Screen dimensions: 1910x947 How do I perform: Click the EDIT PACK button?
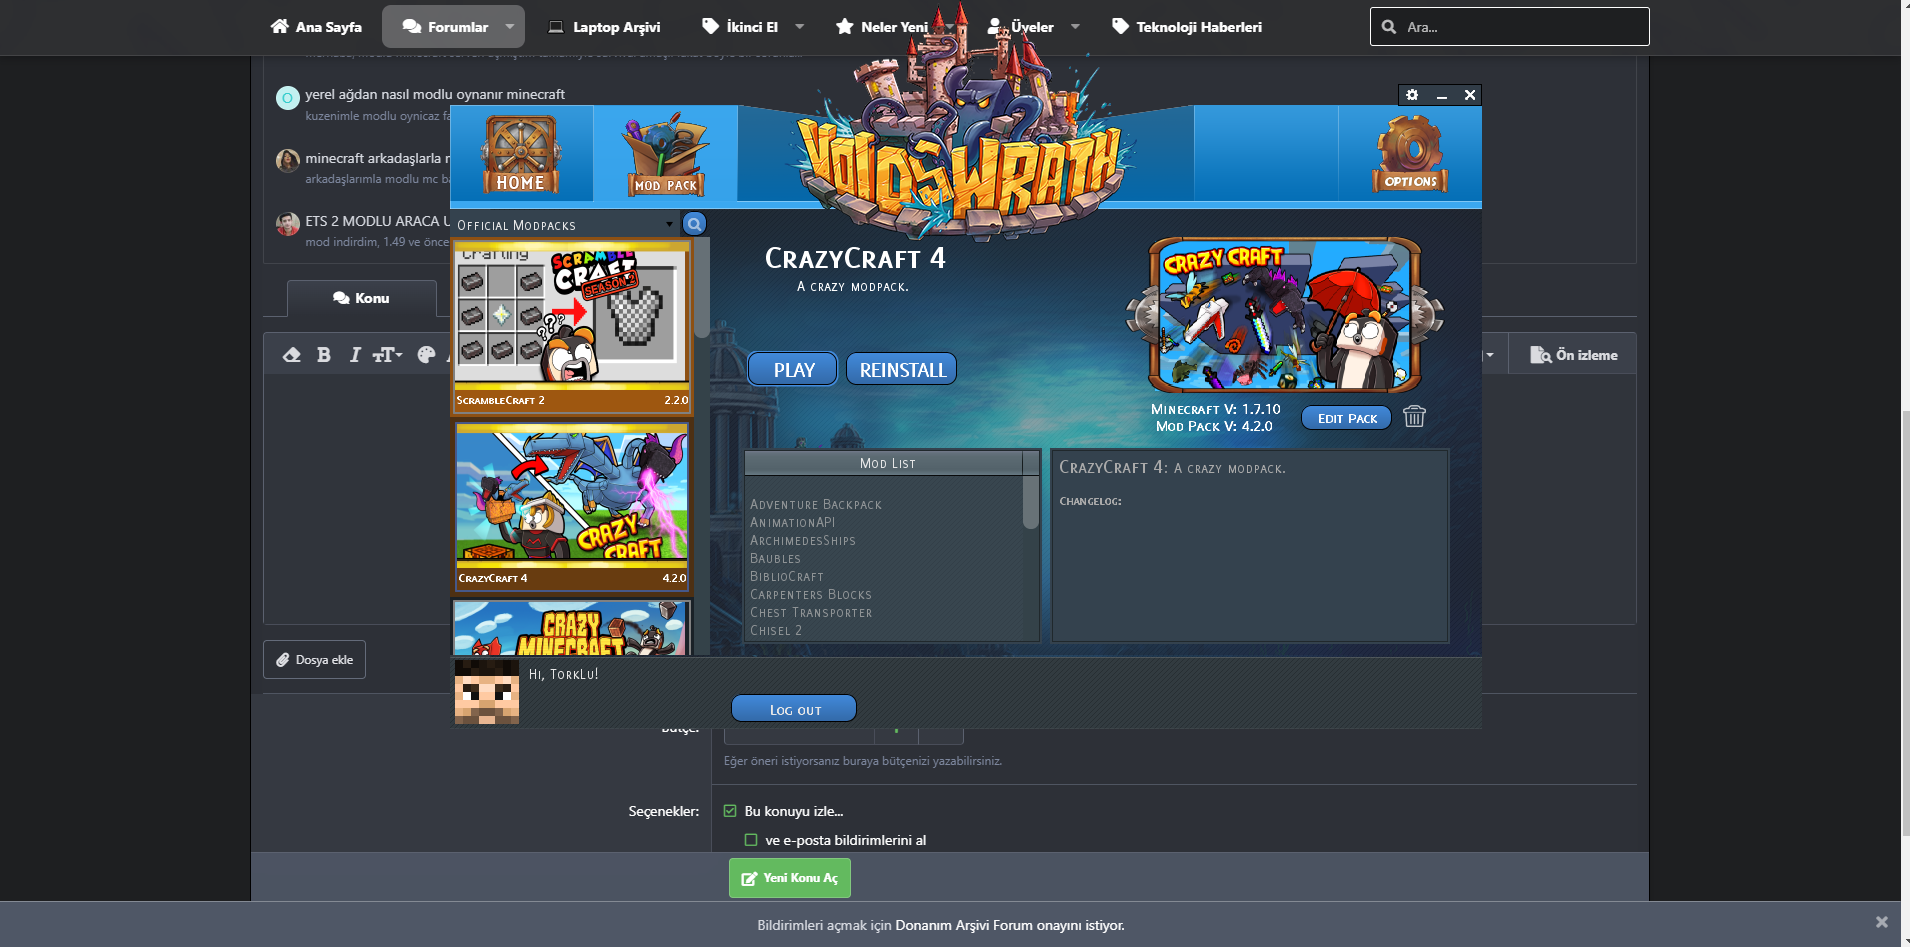click(1347, 418)
